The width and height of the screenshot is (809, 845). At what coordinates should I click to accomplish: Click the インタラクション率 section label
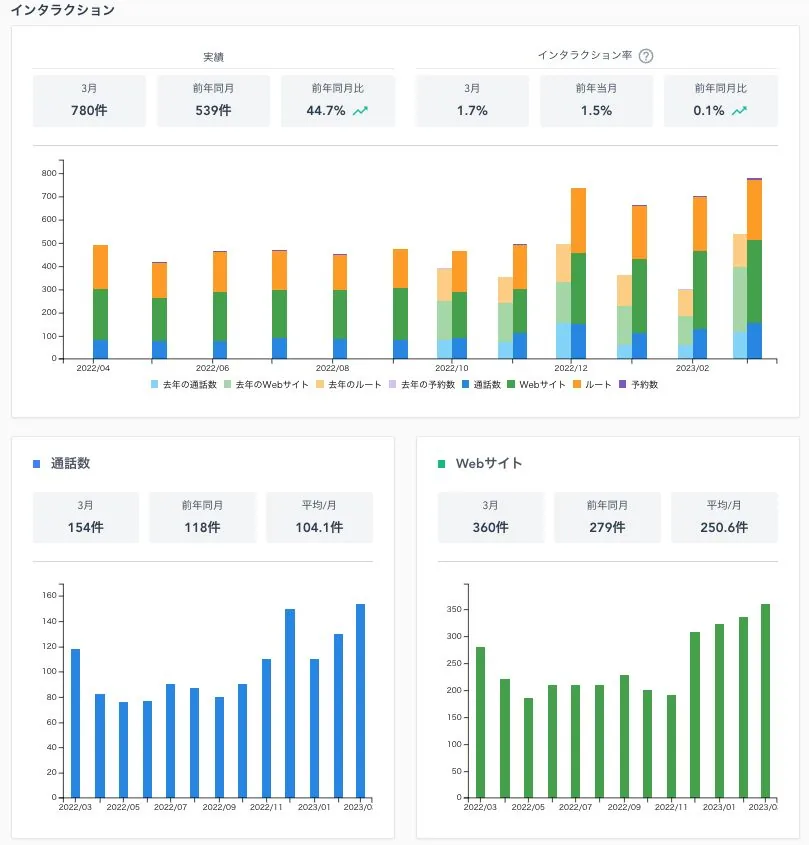[x=585, y=56]
